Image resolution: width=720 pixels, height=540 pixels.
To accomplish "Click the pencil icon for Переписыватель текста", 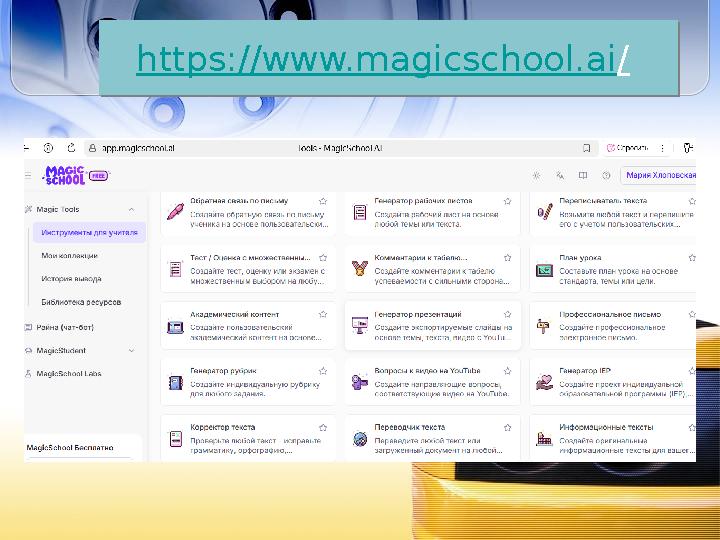I will point(545,212).
